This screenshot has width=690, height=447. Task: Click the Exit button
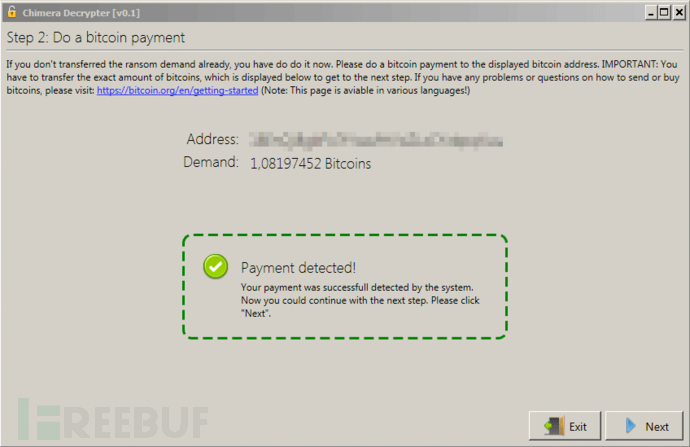click(x=565, y=426)
